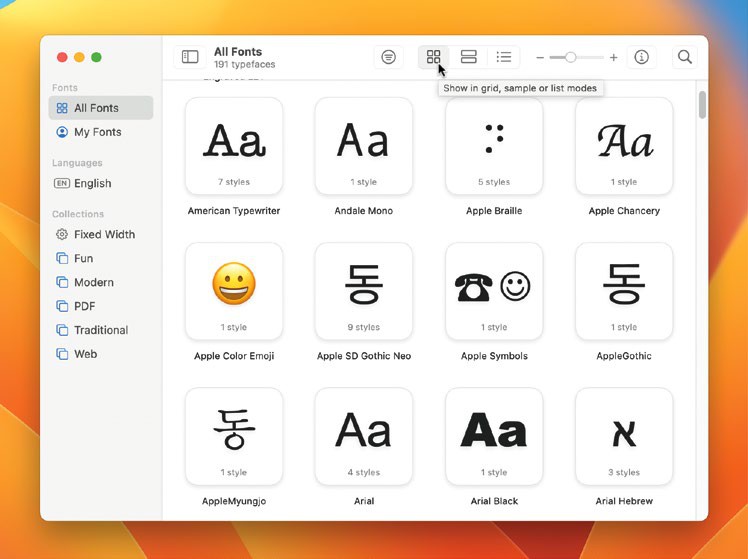Screen dimensions: 748x559
Task: Select the English language filter
Action: pos(92,183)
